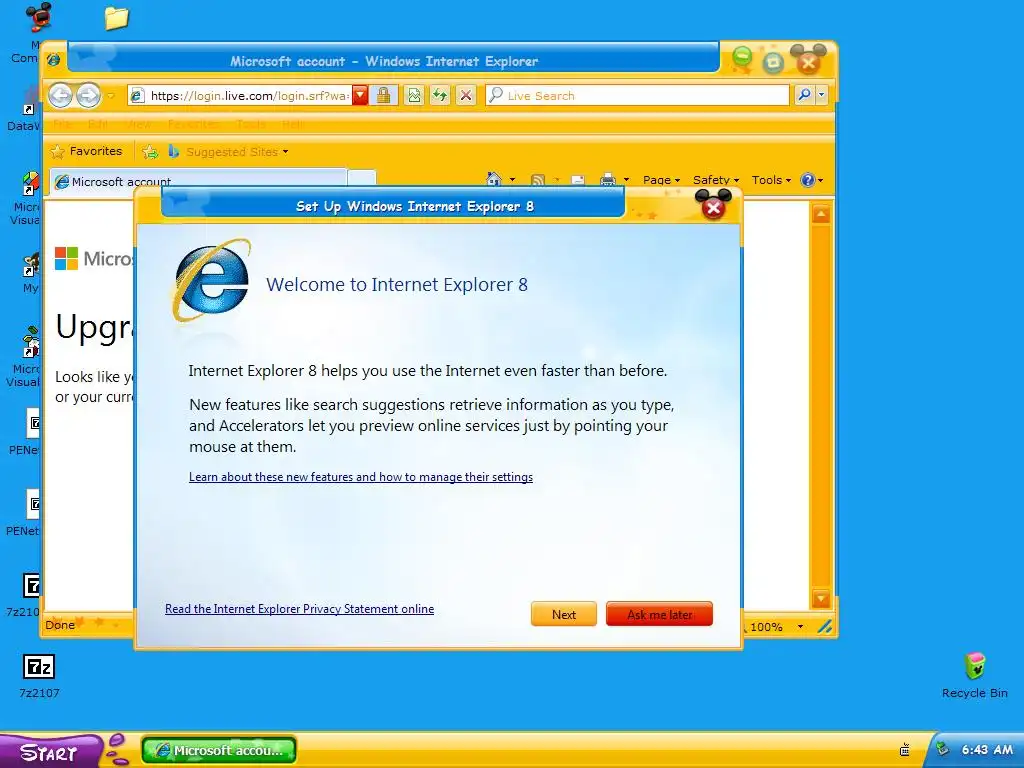Click the RSS feeds icon
The width and height of the screenshot is (1024, 768).
[x=538, y=180]
